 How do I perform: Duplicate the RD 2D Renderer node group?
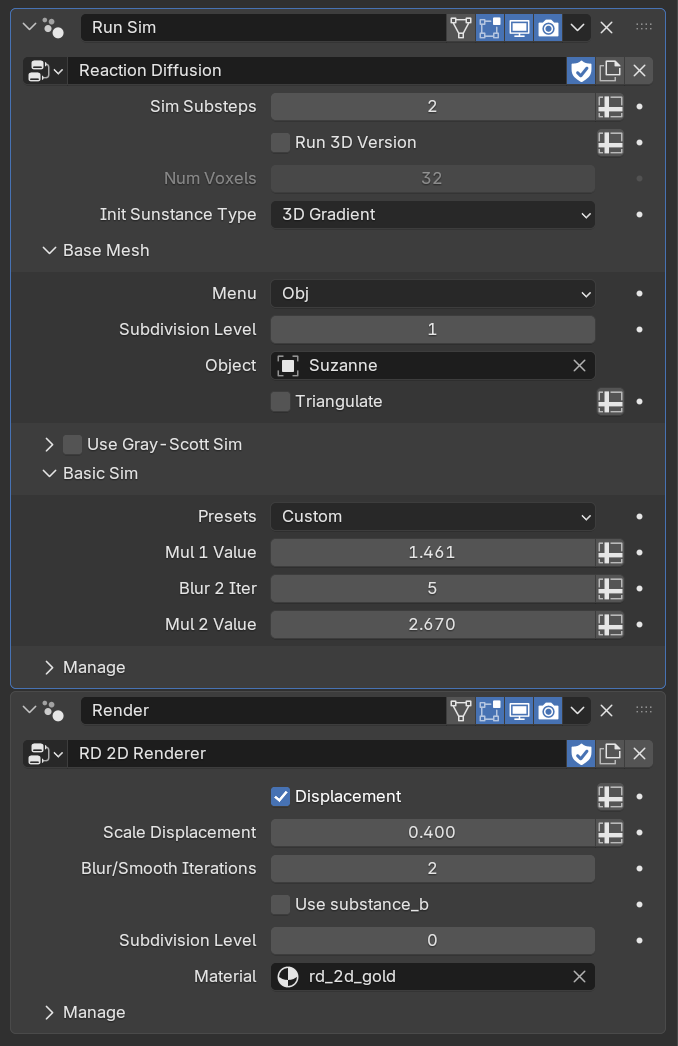coord(610,754)
